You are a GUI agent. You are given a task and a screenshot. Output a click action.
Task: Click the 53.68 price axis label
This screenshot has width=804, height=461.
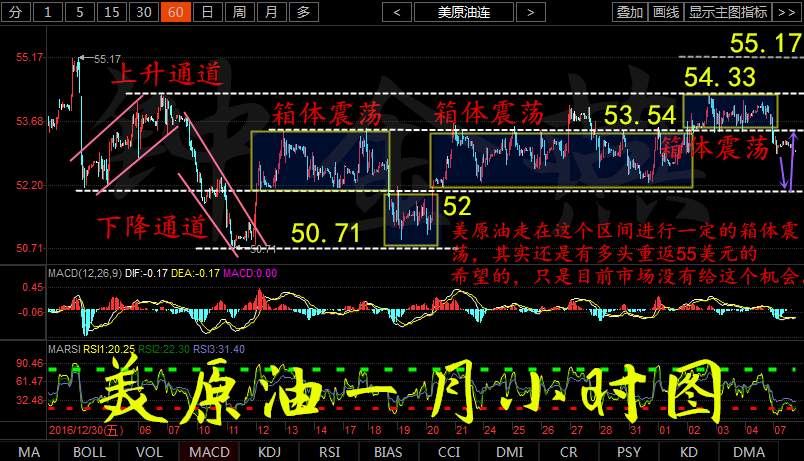point(30,121)
